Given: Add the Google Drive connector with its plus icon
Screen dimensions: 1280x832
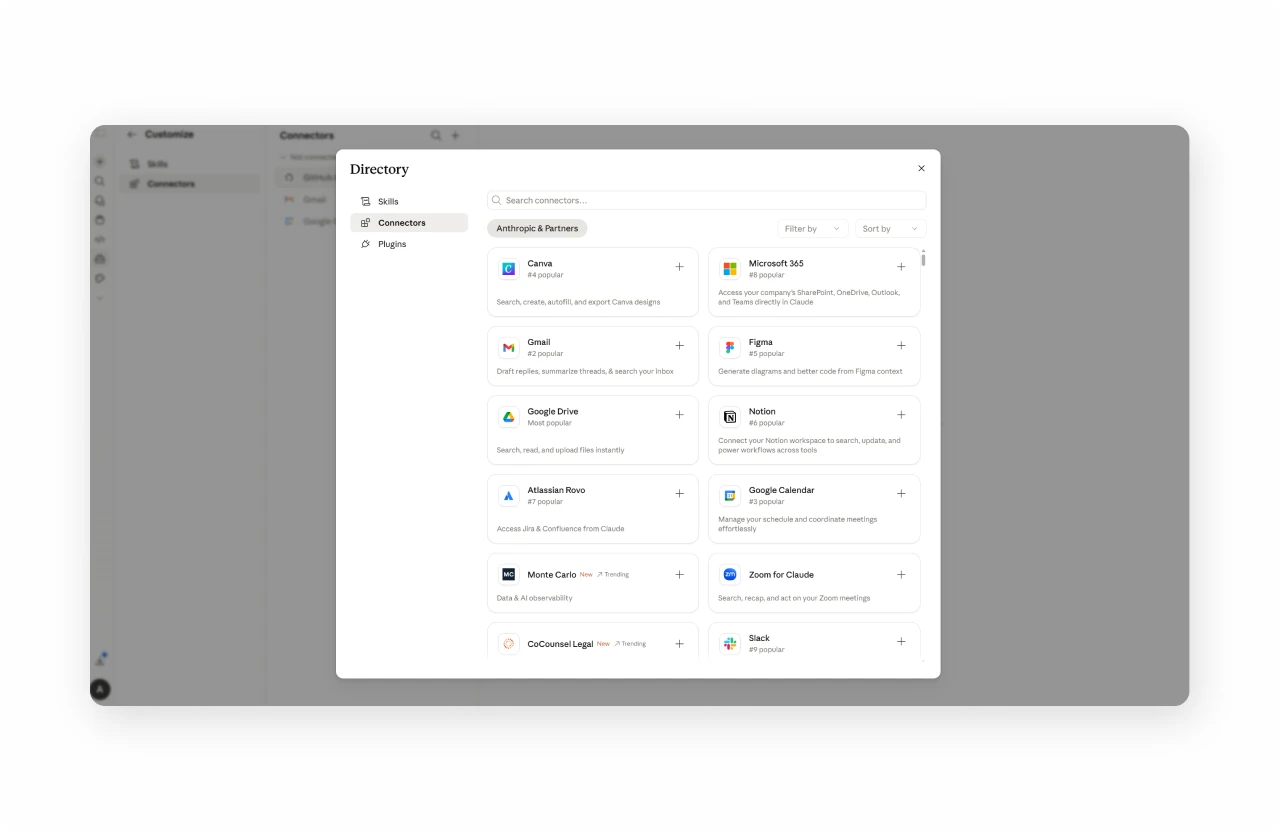Looking at the screenshot, I should 679,415.
